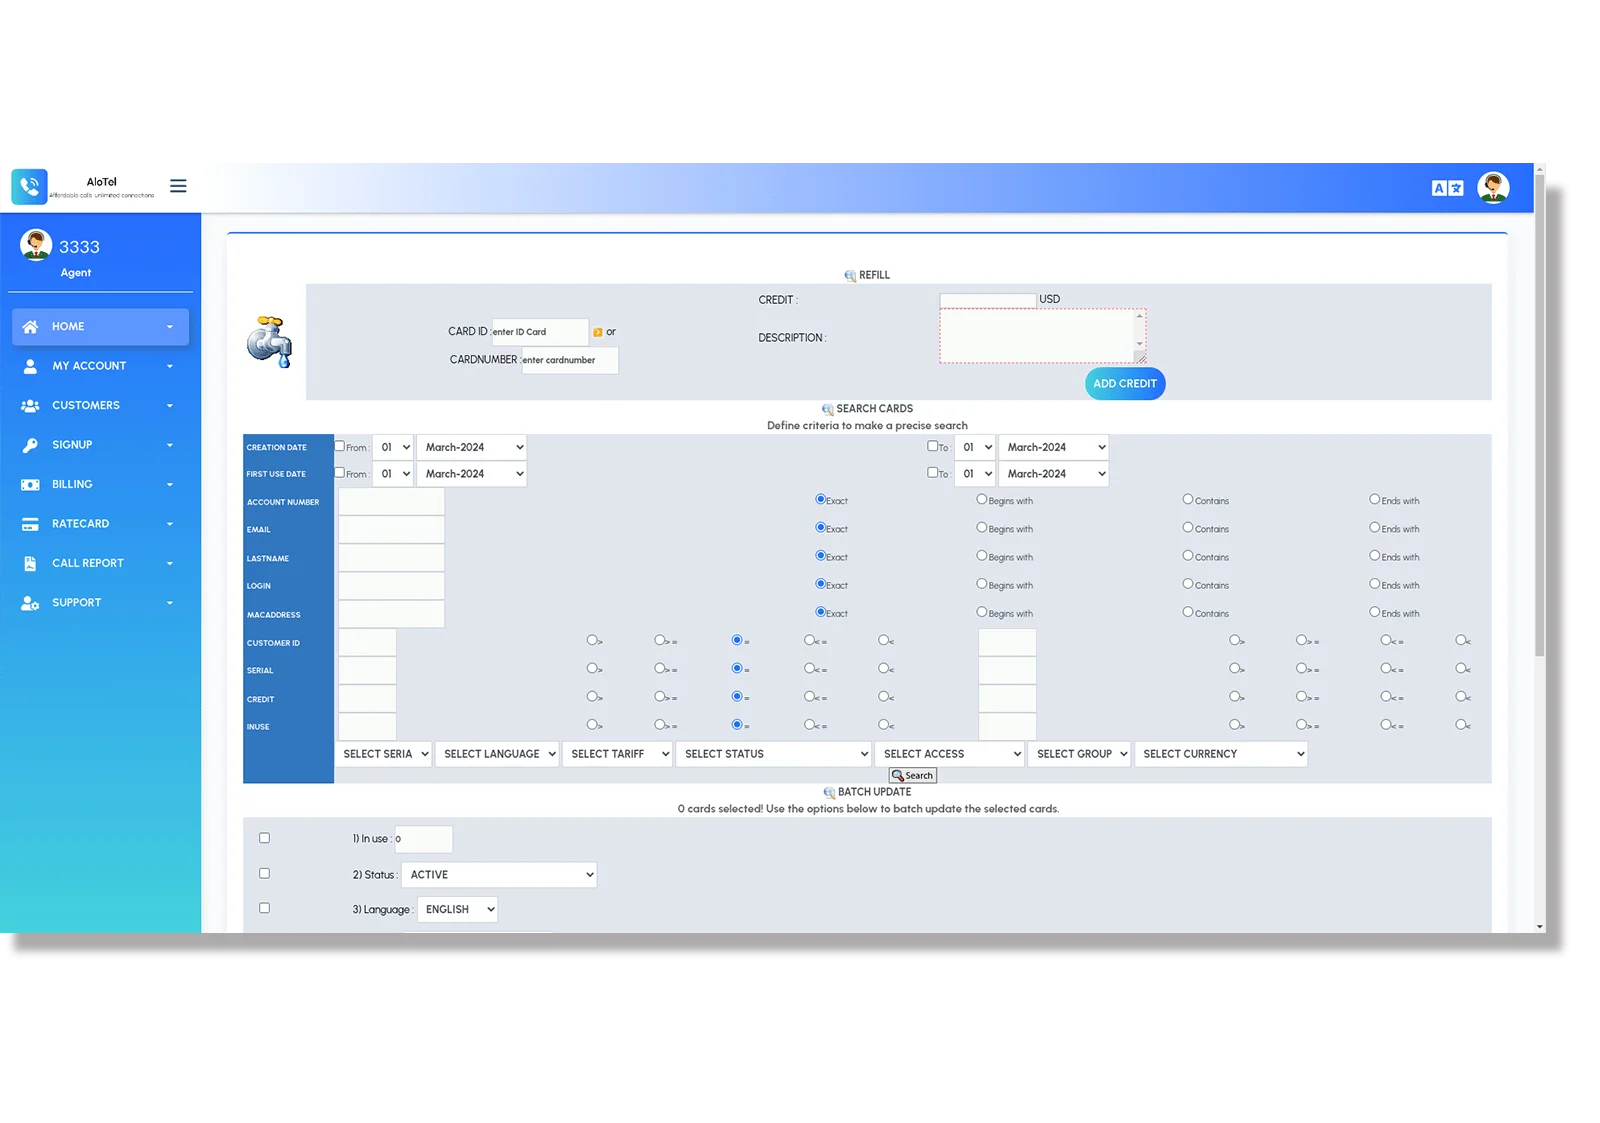
Task: Open the MY ACCOUNT menu item
Action: (100, 366)
